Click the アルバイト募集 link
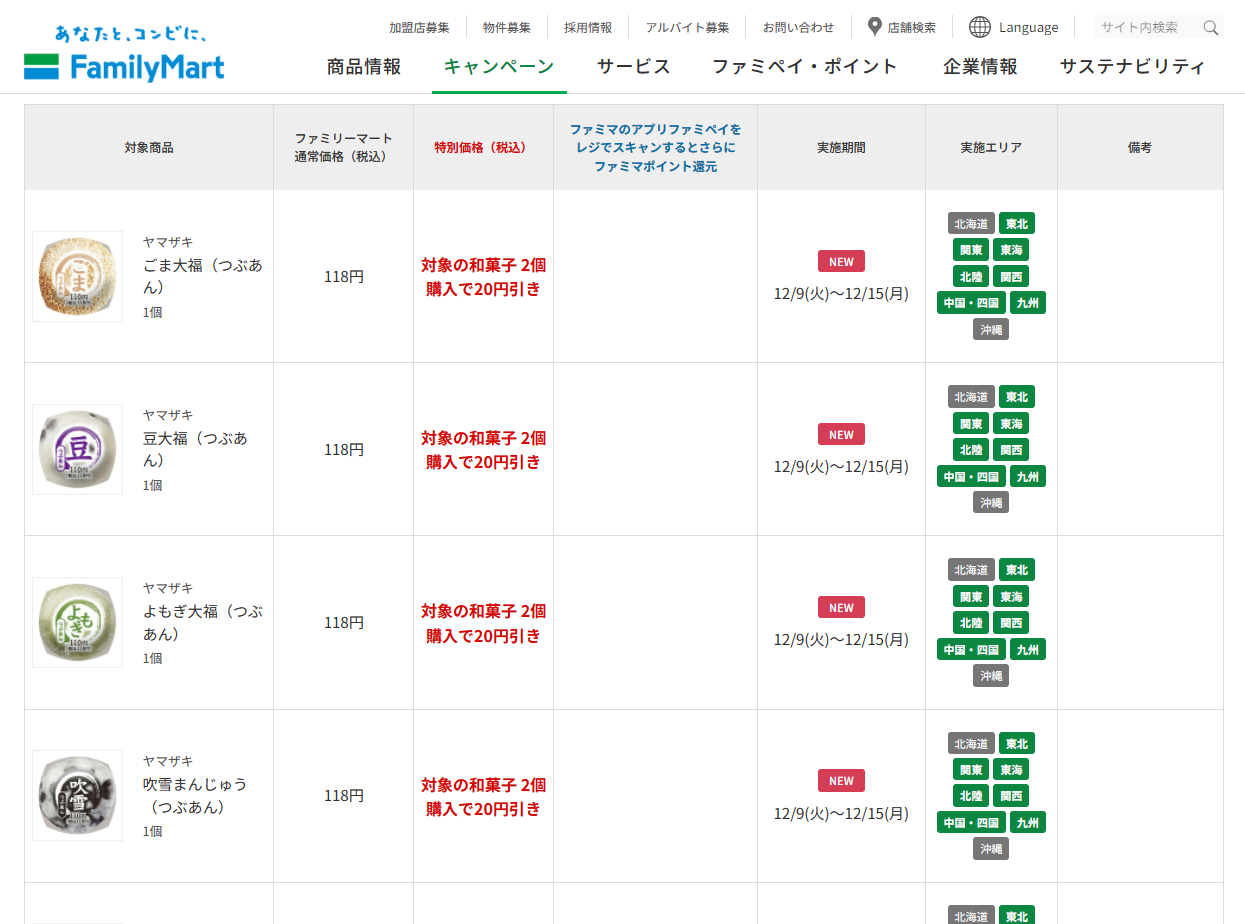This screenshot has height=924, width=1245. [687, 27]
